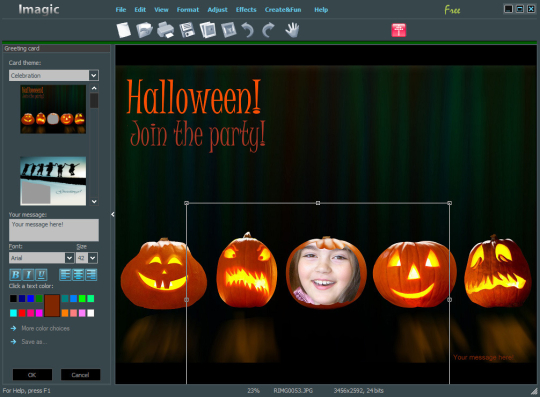Image resolution: width=540 pixels, height=397 pixels.
Task: Click the green Free label
Action: 452,10
